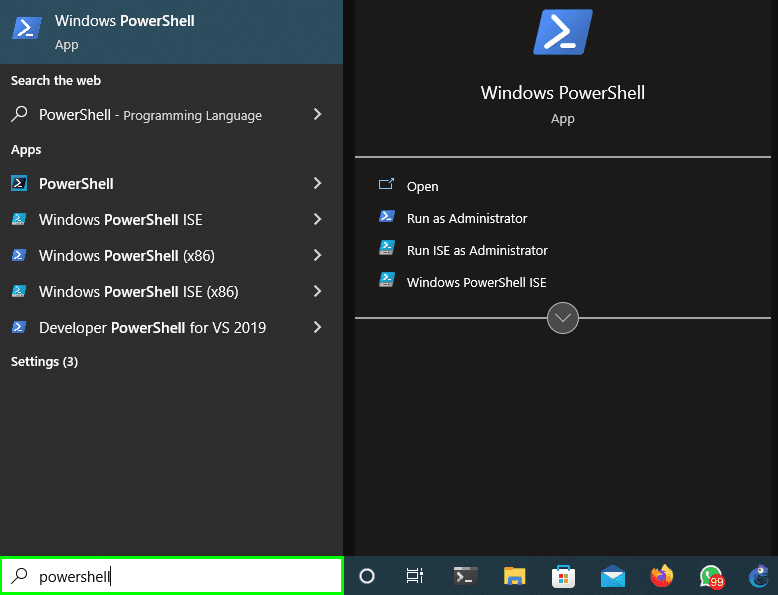This screenshot has height=595, width=778.
Task: Open WhatsApp with 99 badge on taskbar
Action: 712,577
